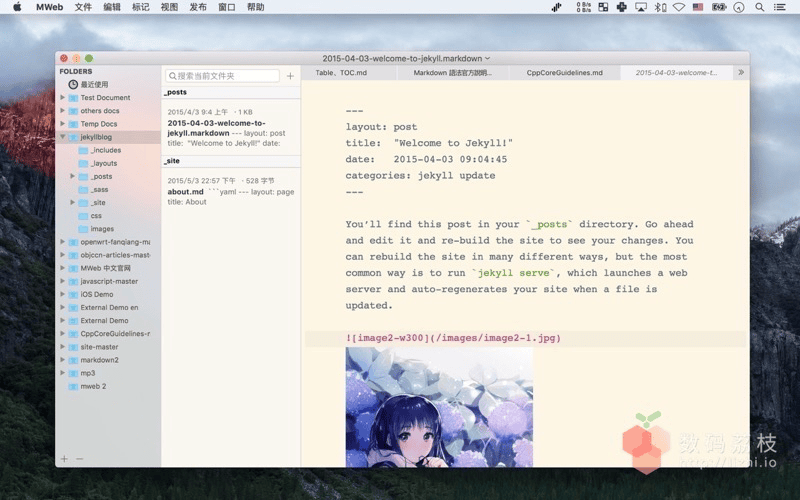Open the 2015-04-03-welcome-to-jekyll.markdown document entry

click(x=231, y=128)
